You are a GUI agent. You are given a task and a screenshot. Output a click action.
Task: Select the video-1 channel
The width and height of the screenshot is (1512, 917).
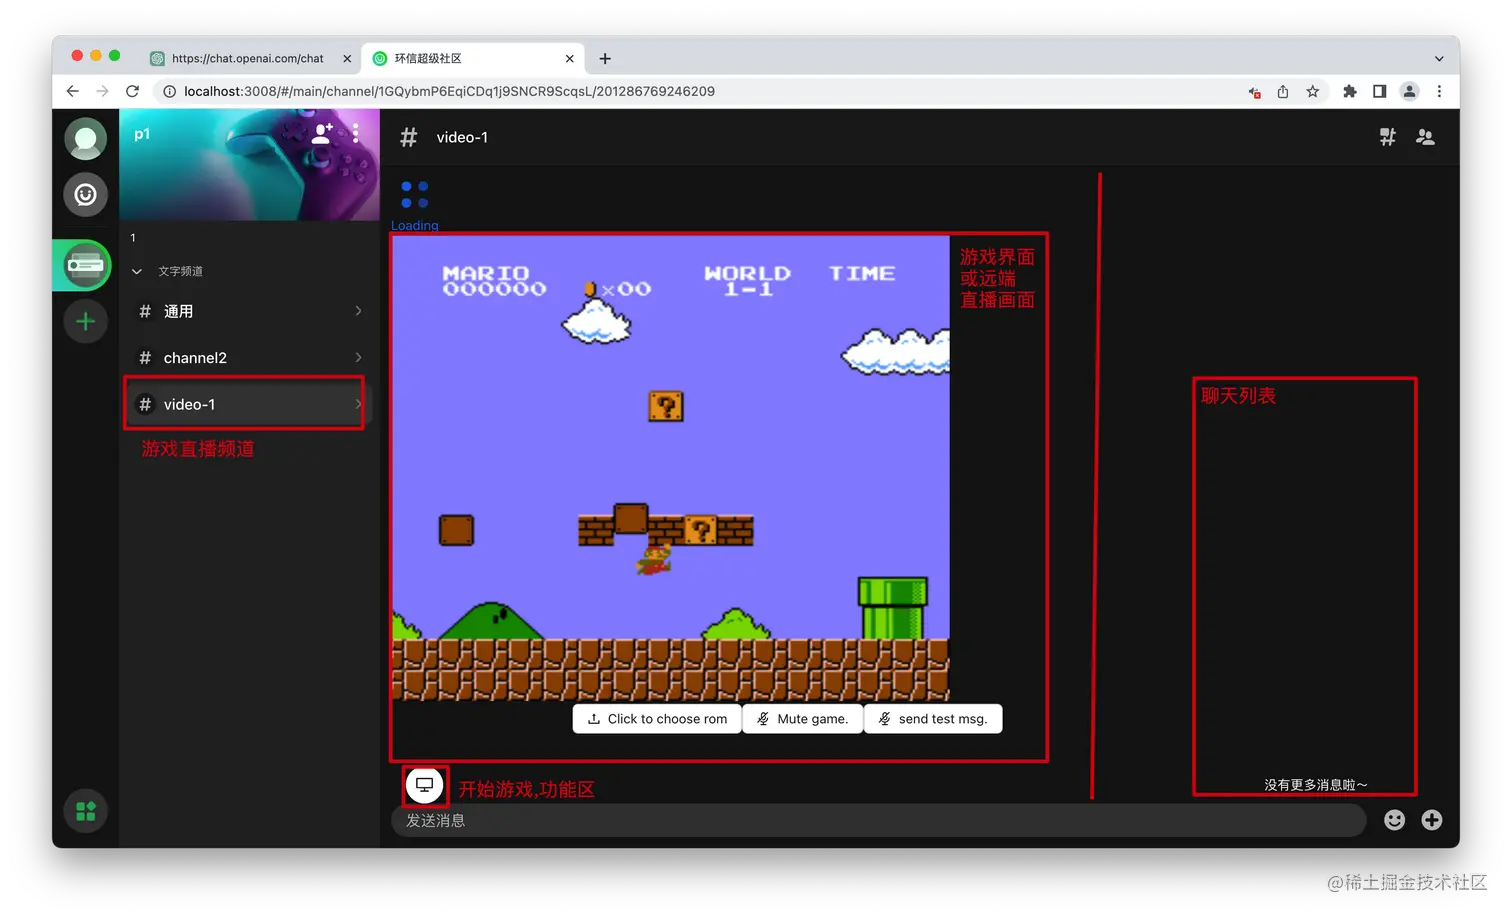click(x=248, y=404)
